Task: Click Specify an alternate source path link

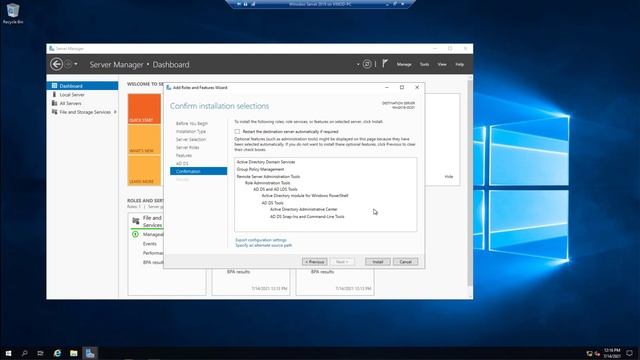Action: tap(264, 245)
